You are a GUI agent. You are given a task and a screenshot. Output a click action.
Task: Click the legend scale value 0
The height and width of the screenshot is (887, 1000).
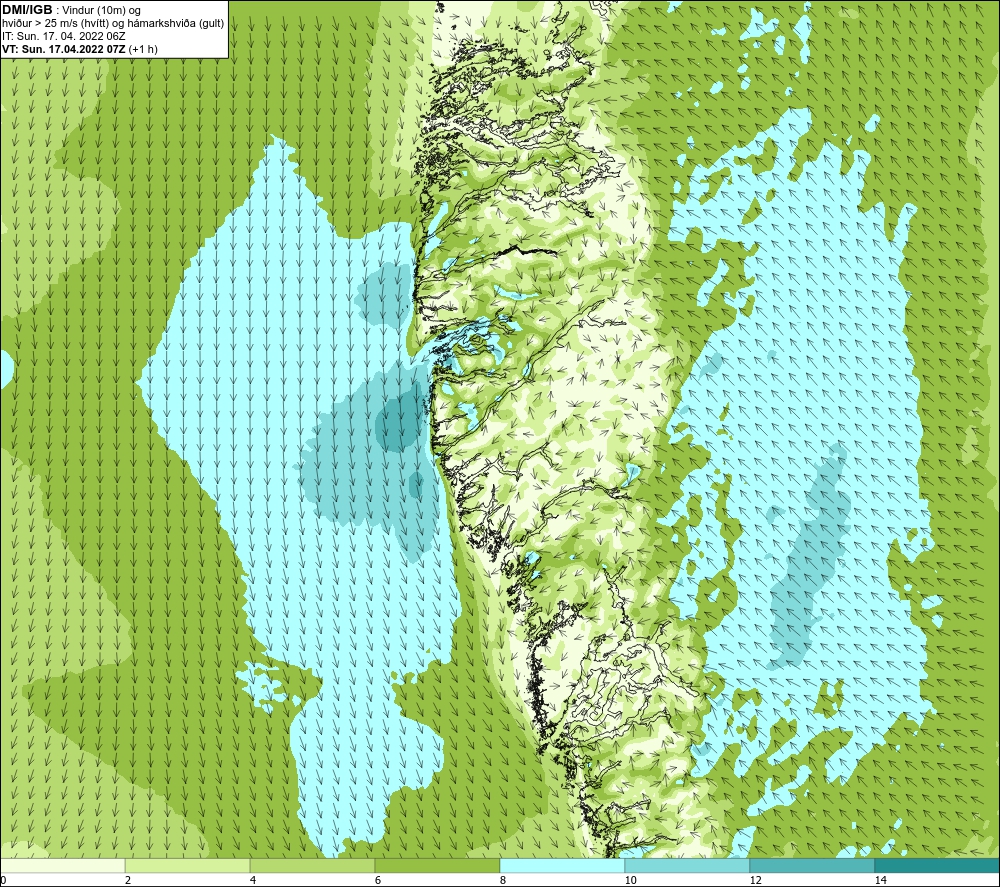[x=3, y=880]
